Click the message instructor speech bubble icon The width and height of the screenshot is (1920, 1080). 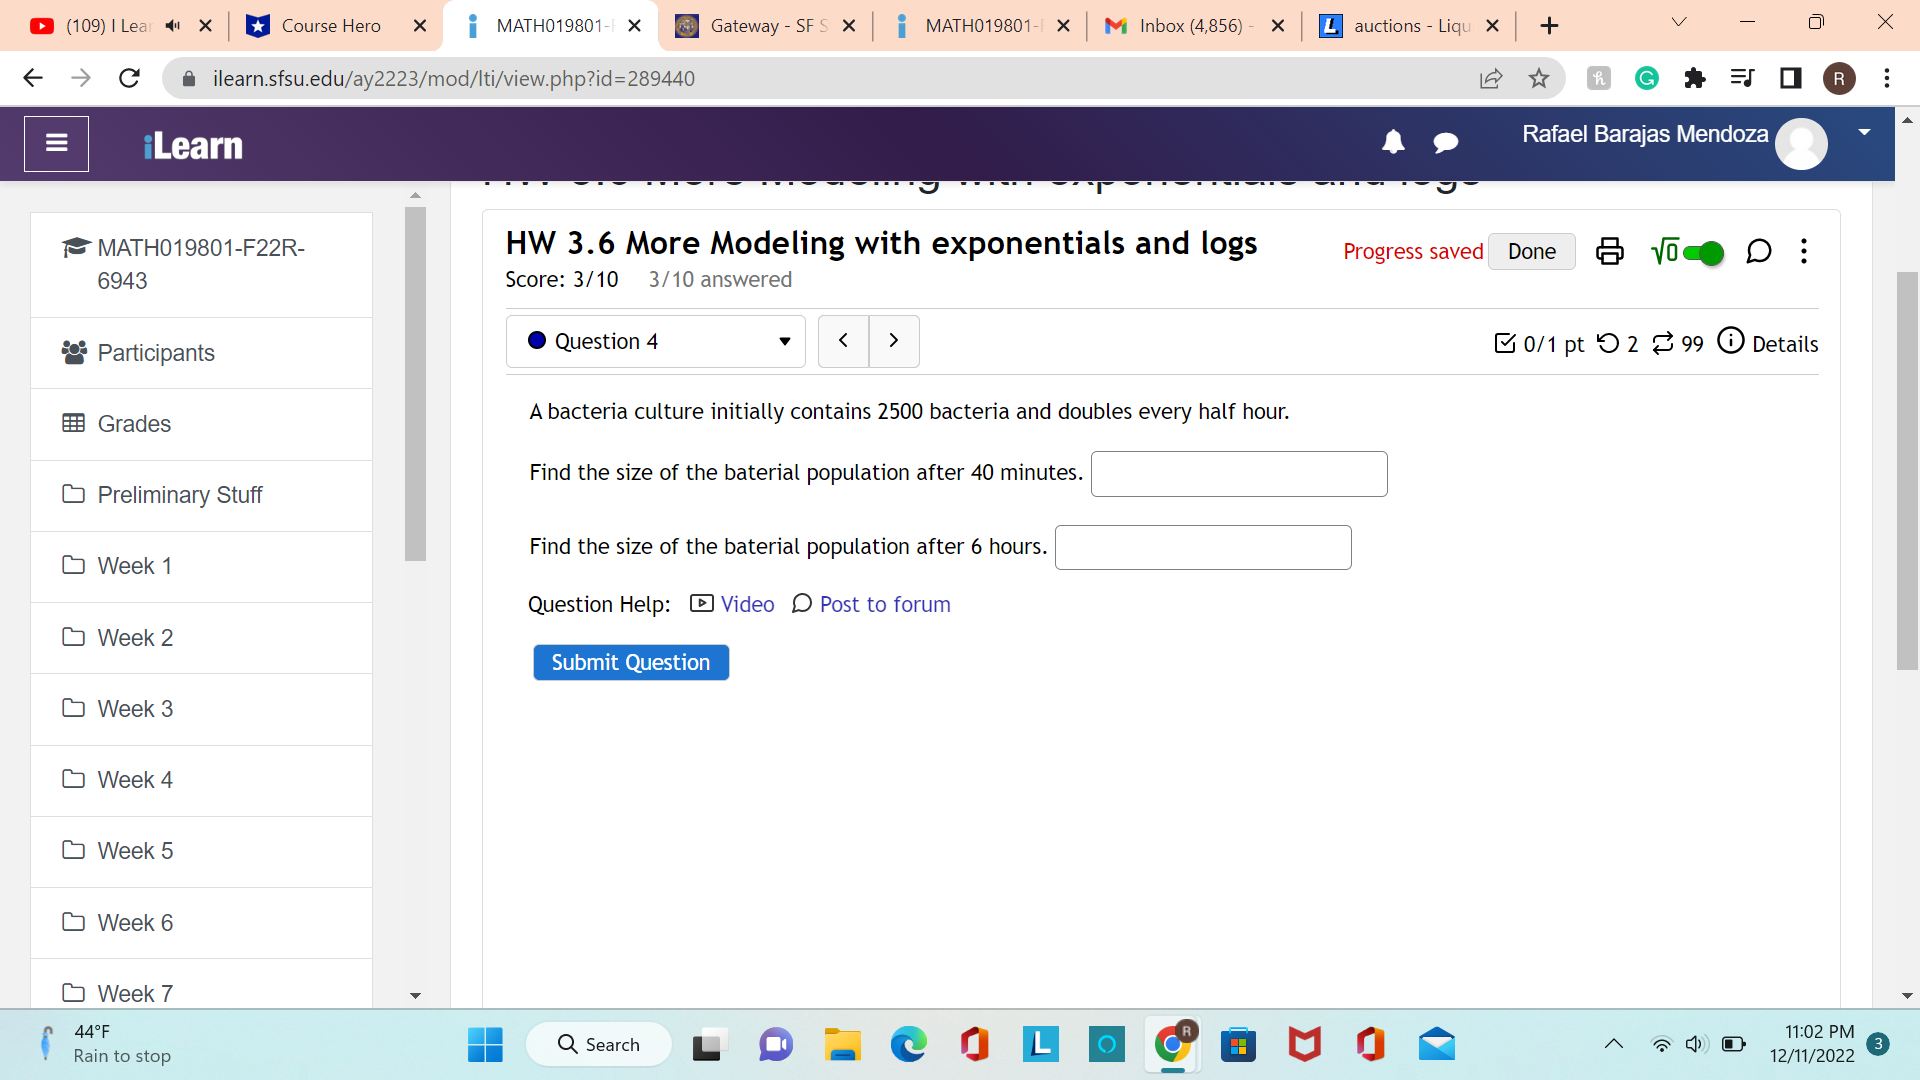click(1758, 251)
